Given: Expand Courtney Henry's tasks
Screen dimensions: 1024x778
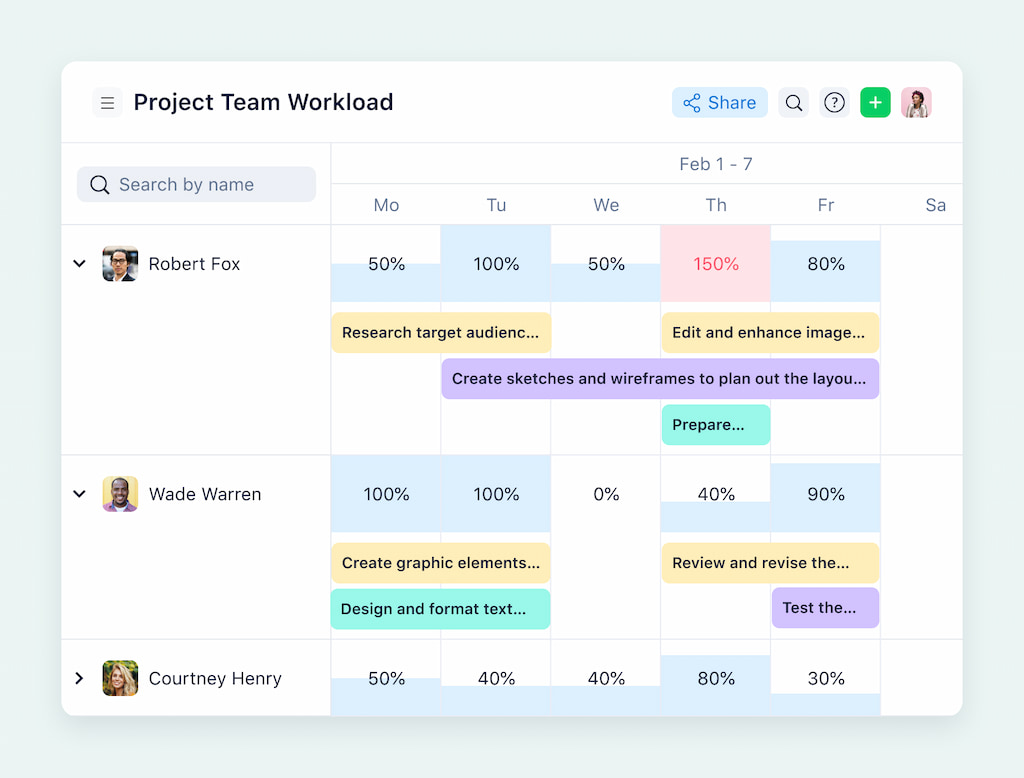Looking at the screenshot, I should click(x=79, y=678).
